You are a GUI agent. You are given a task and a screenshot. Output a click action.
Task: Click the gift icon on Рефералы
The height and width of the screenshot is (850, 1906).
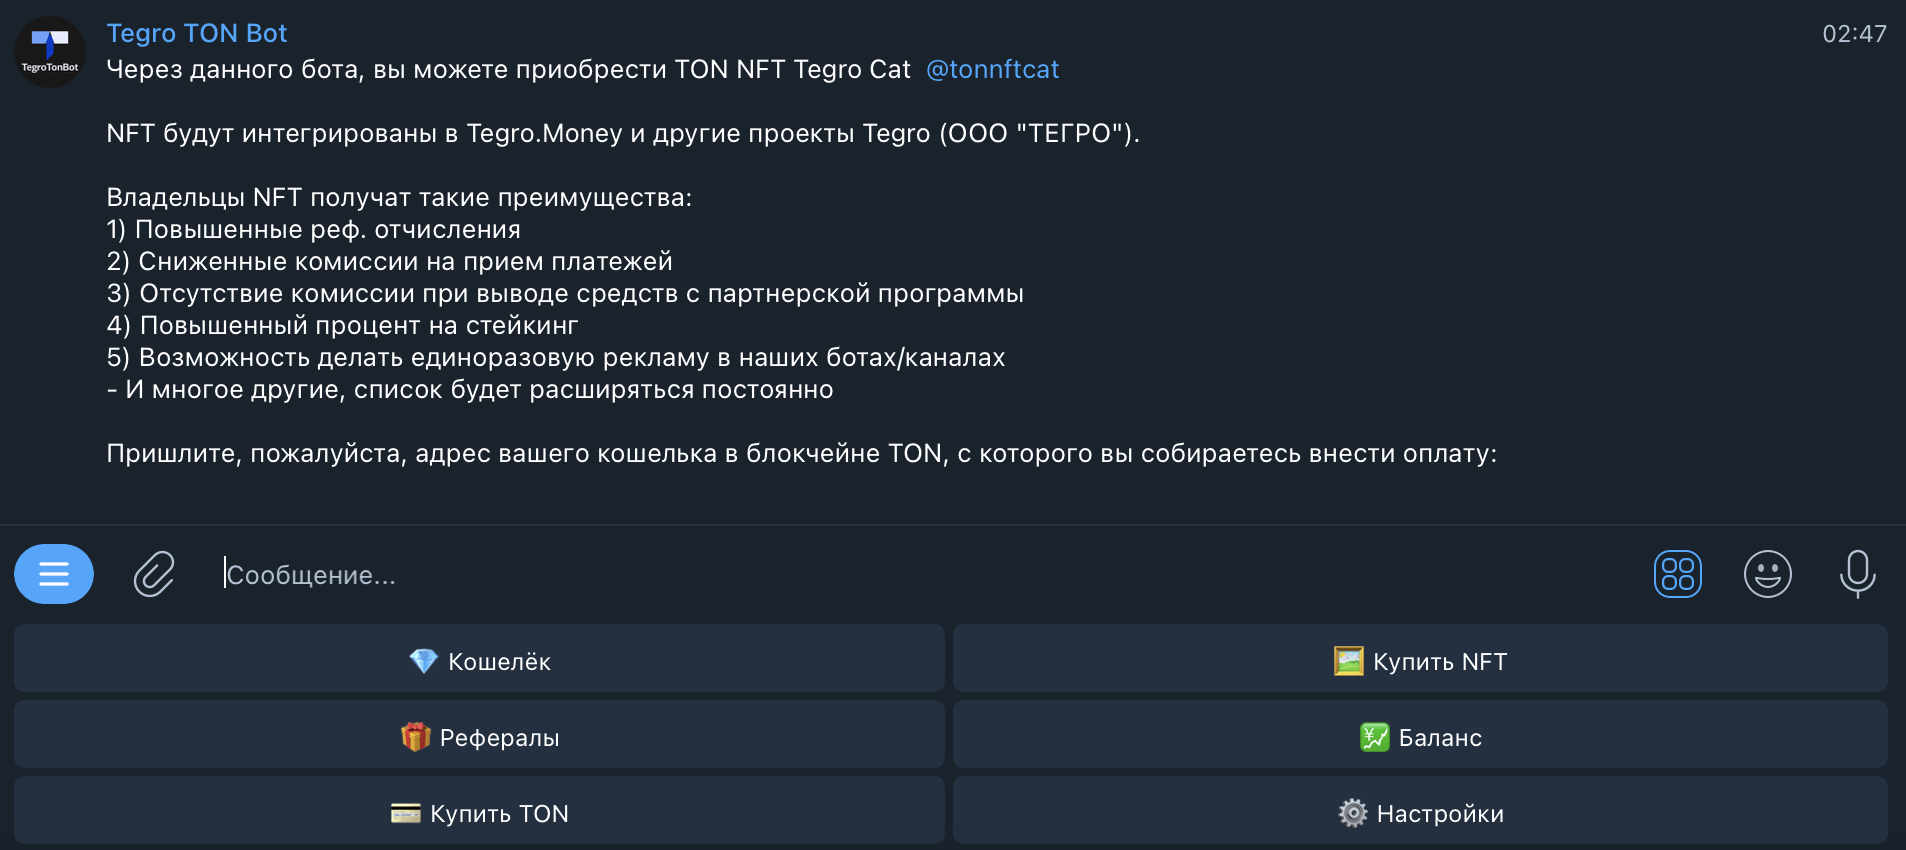[415, 737]
